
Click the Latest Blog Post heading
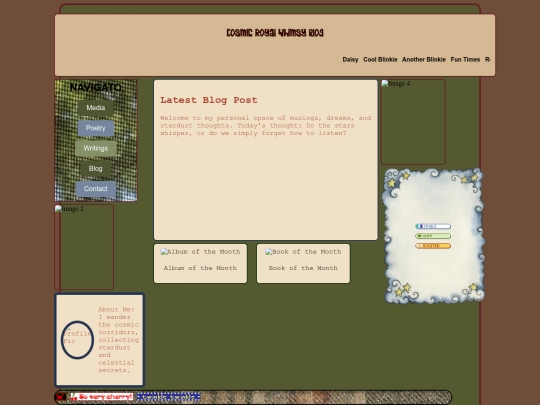click(209, 100)
